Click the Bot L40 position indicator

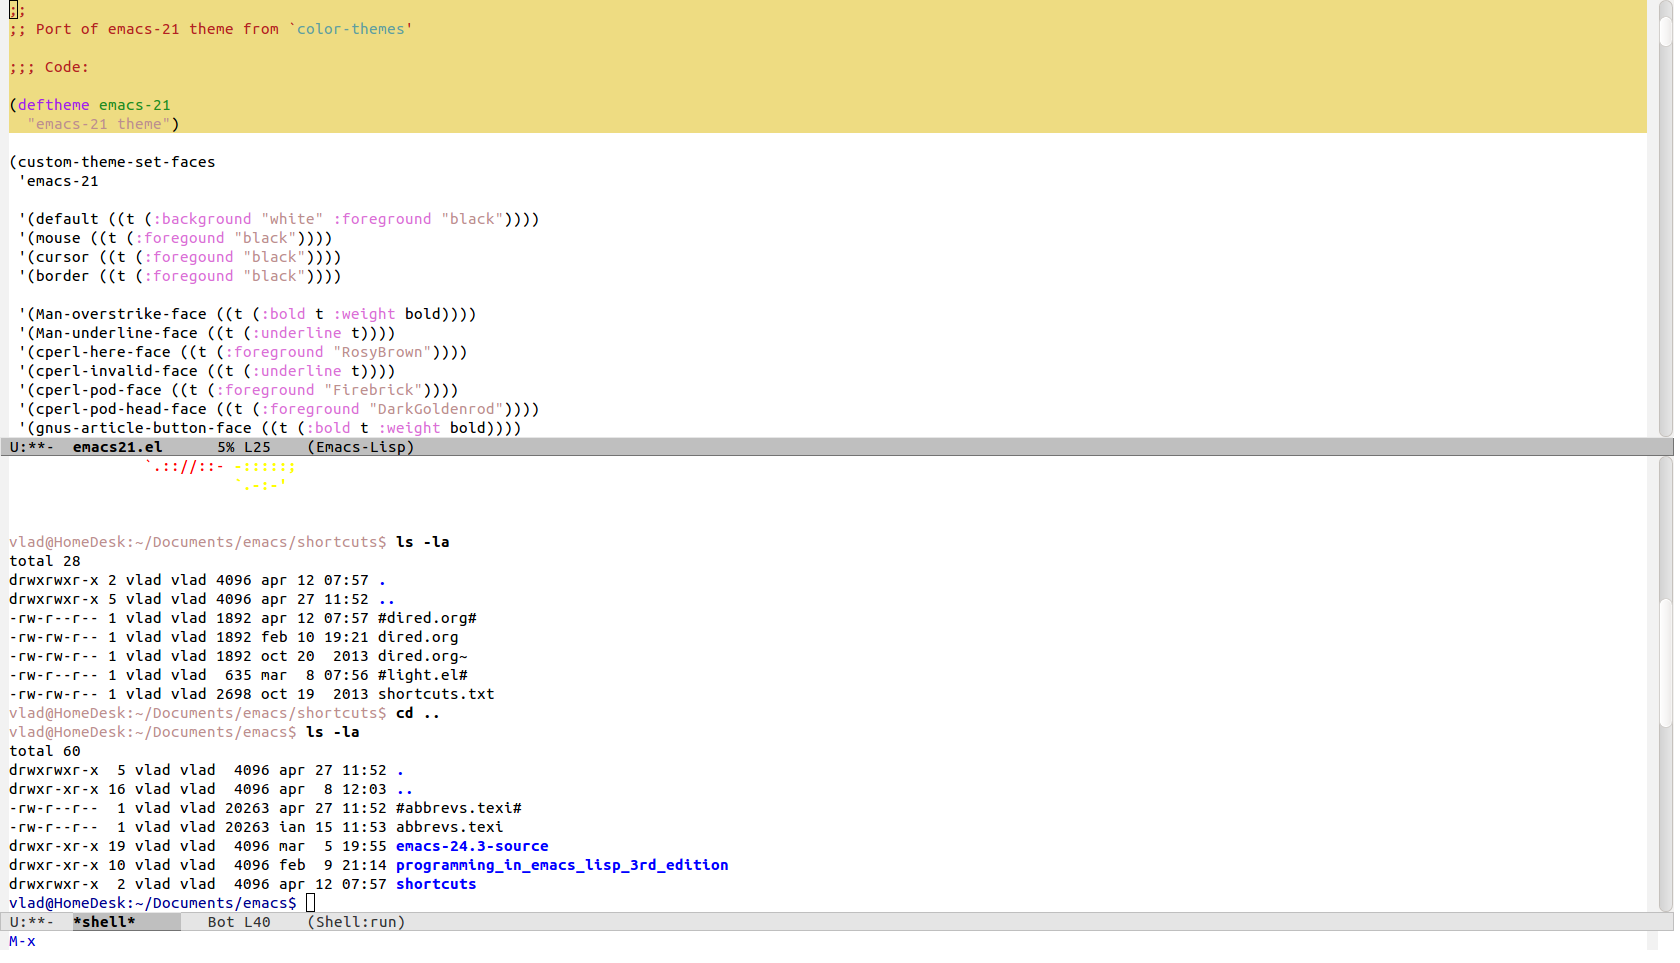[x=239, y=922]
